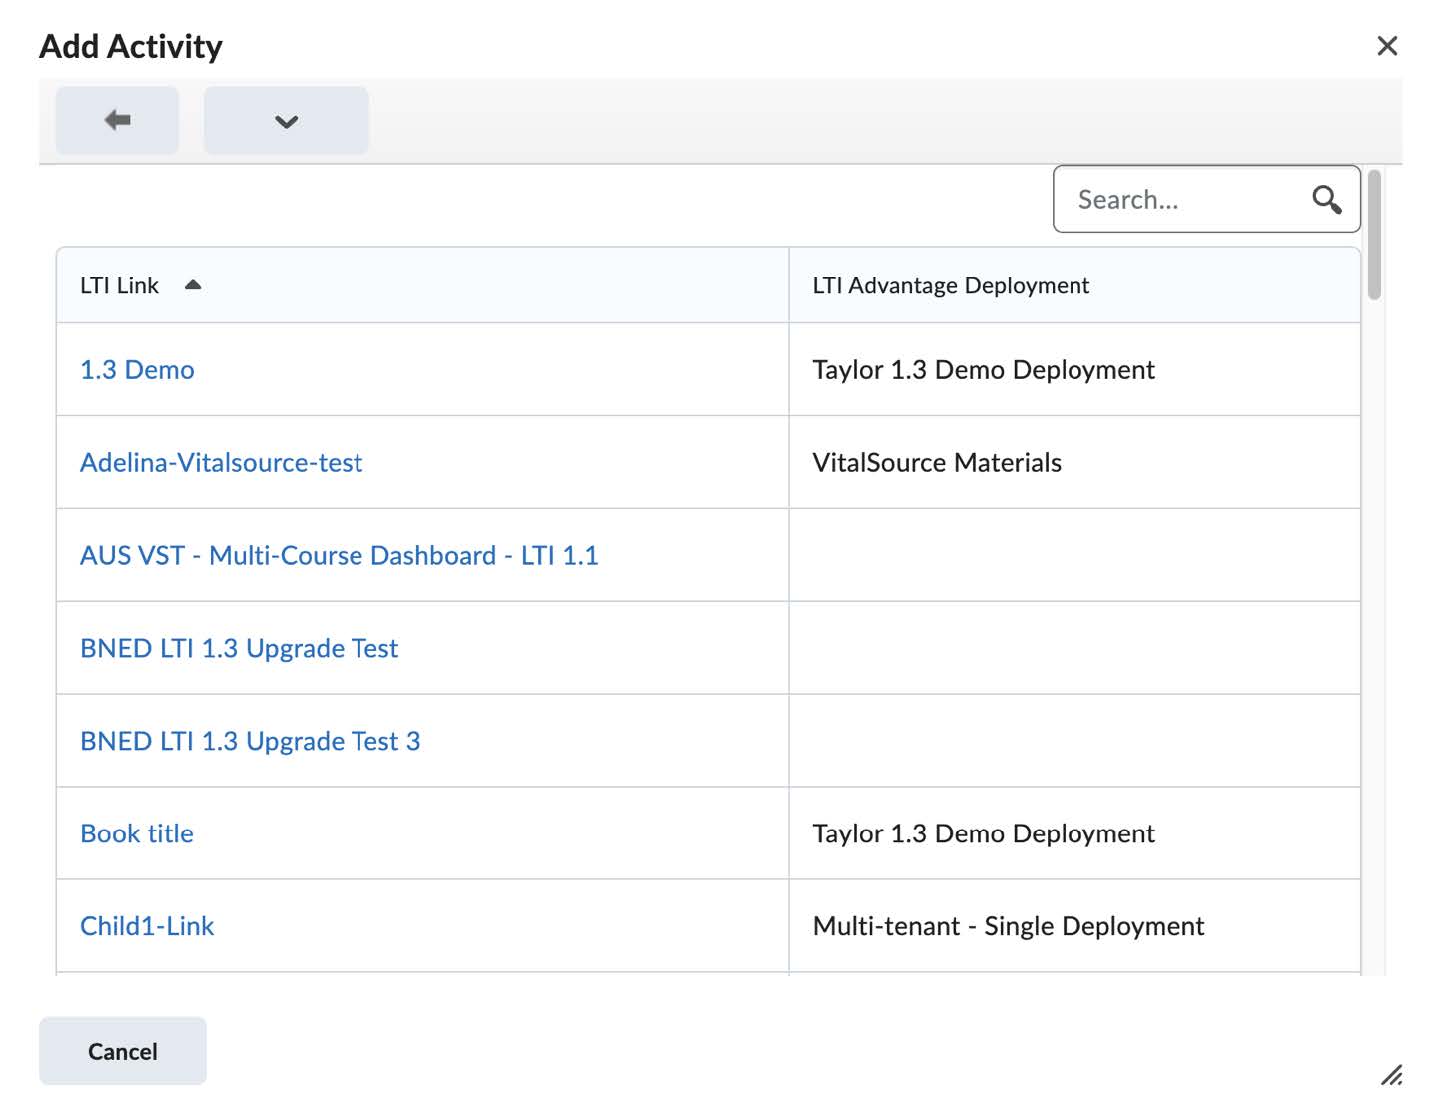Click the dialog resize handle icon
Viewport: 1430px width, 1108px height.
[x=1391, y=1075]
